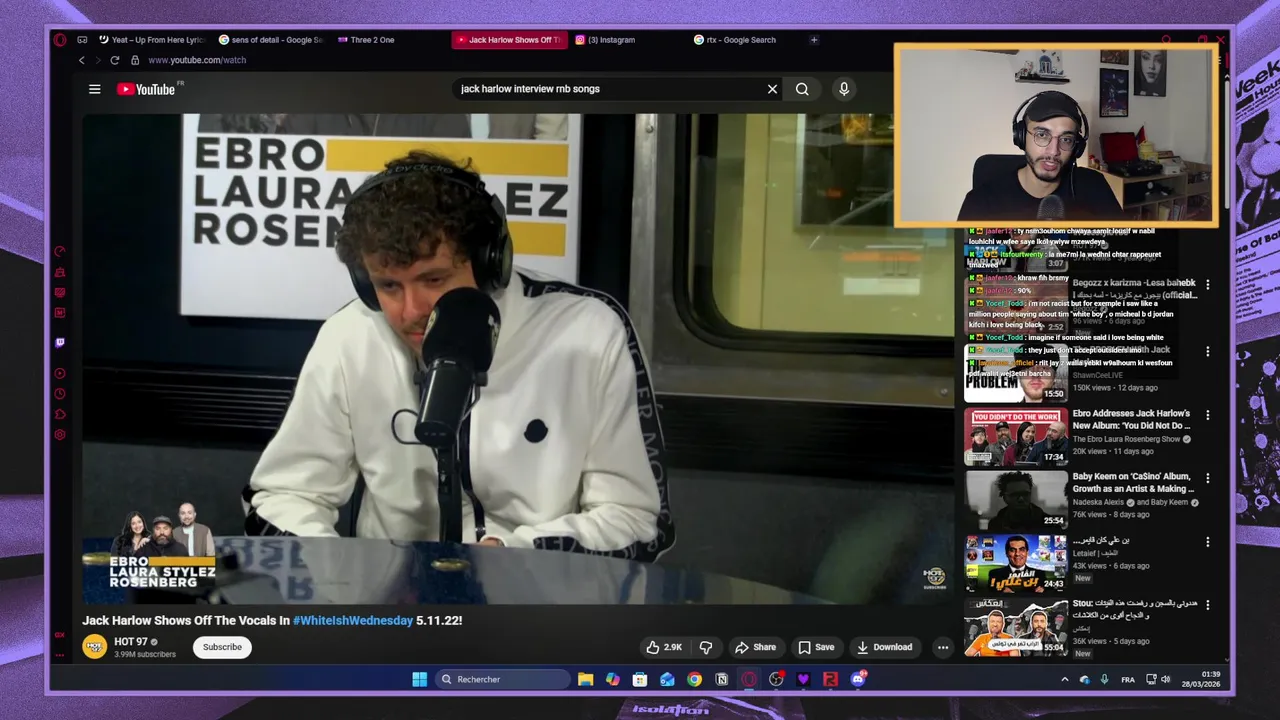Open the HOT 97 channel avatar
1280x720 pixels.
coord(95,647)
